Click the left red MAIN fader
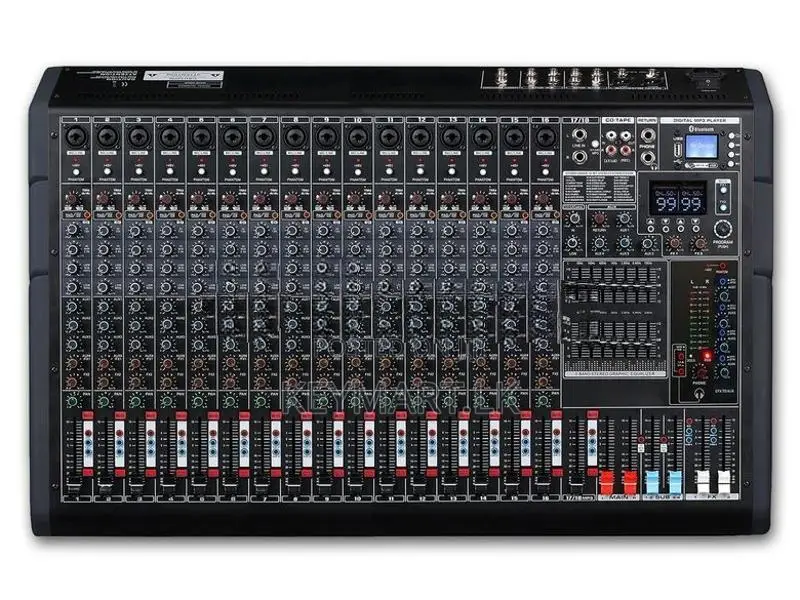The width and height of the screenshot is (800, 600). coord(606,482)
